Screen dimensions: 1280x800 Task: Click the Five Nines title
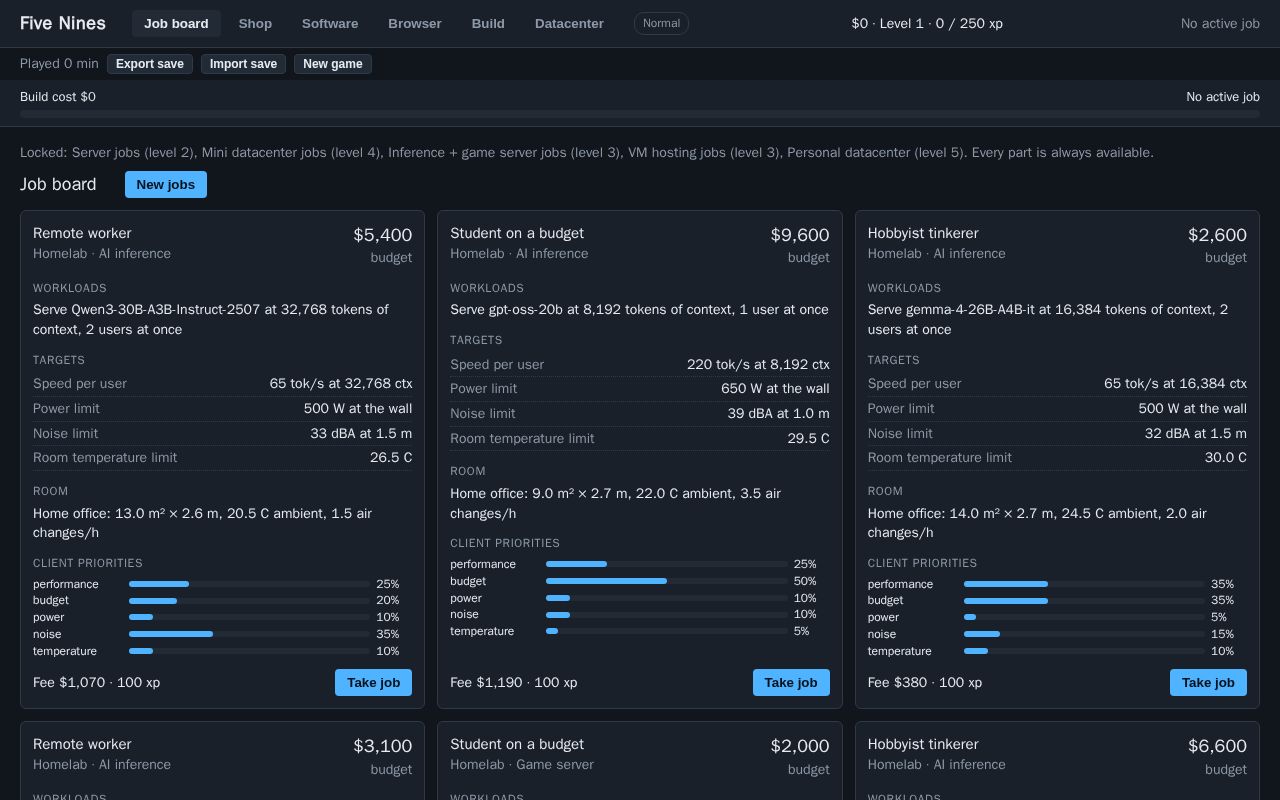(x=63, y=23)
